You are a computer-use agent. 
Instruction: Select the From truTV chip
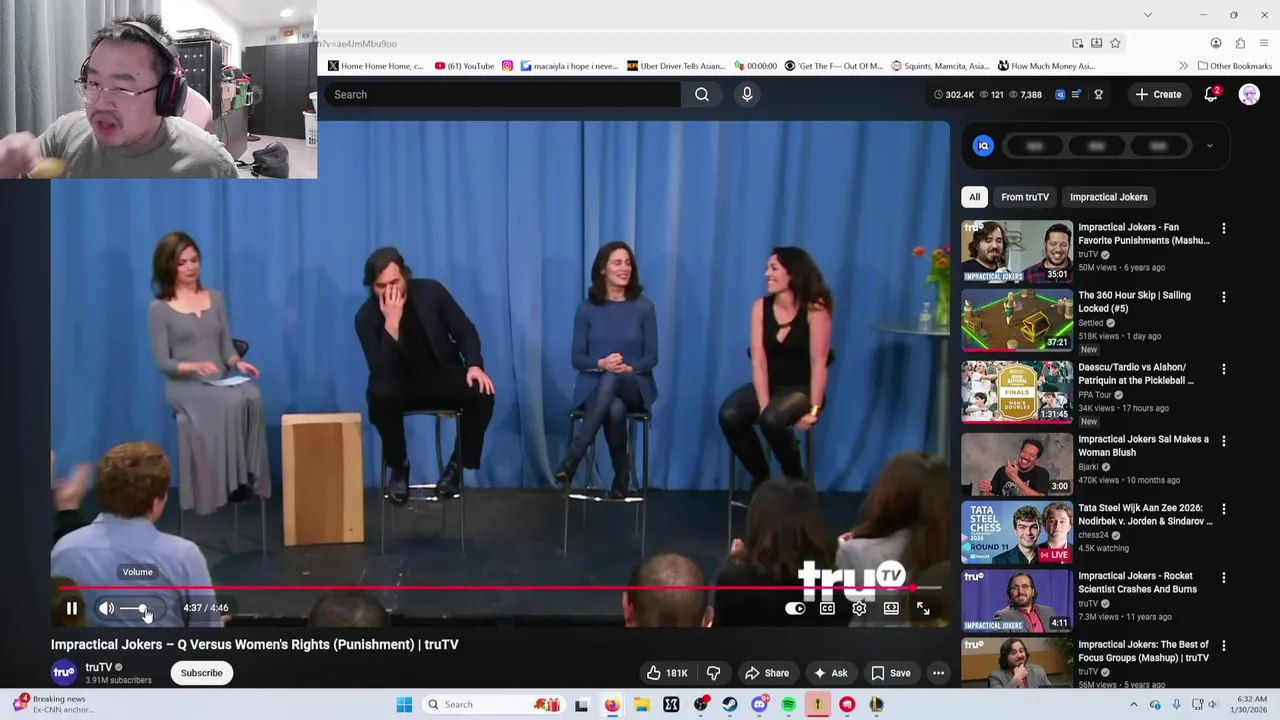click(x=1025, y=197)
